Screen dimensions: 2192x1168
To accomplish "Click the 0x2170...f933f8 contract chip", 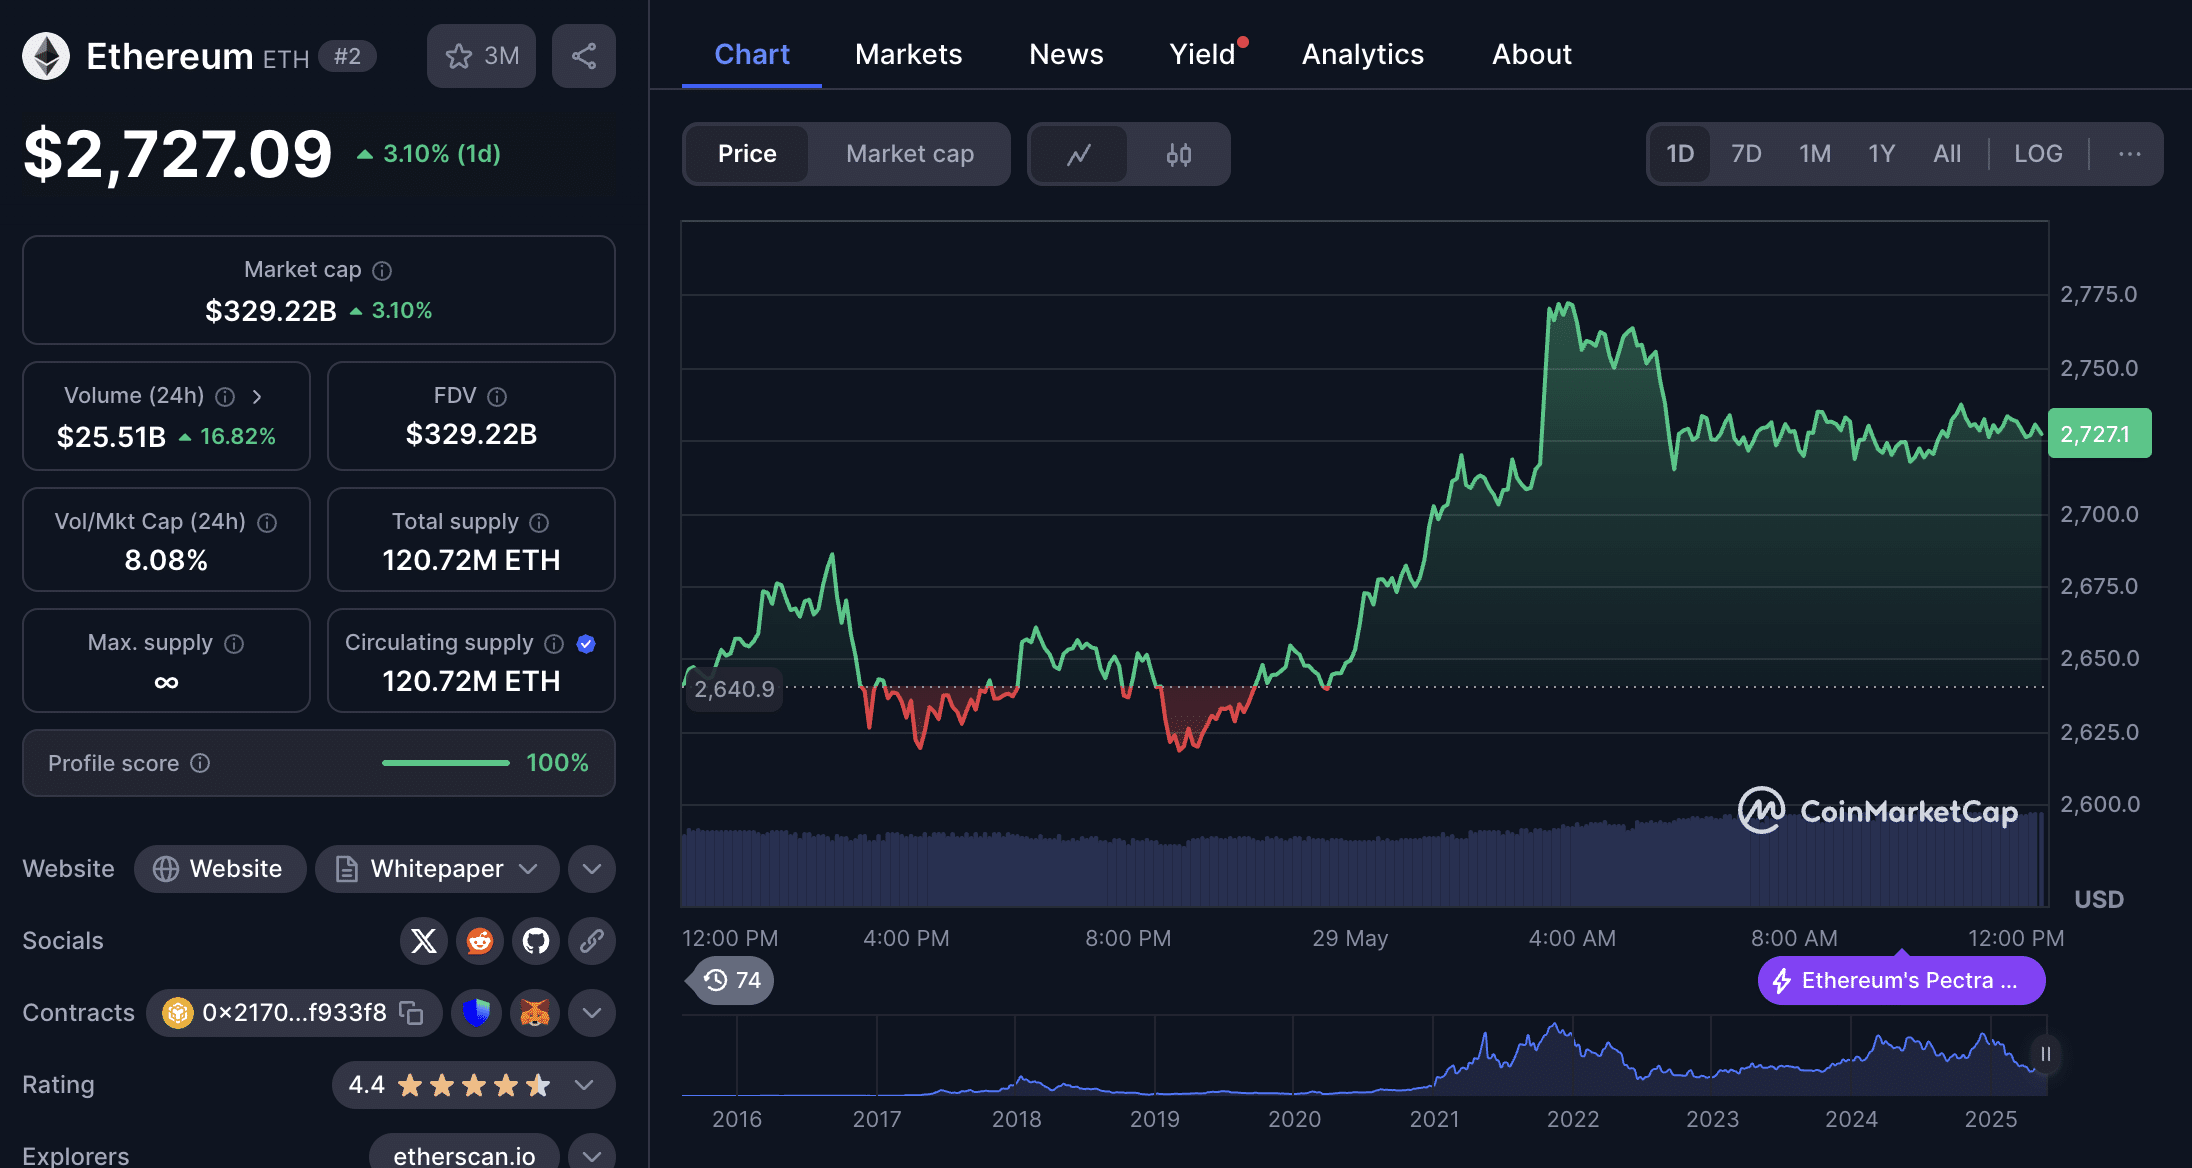I will 294,1013.
